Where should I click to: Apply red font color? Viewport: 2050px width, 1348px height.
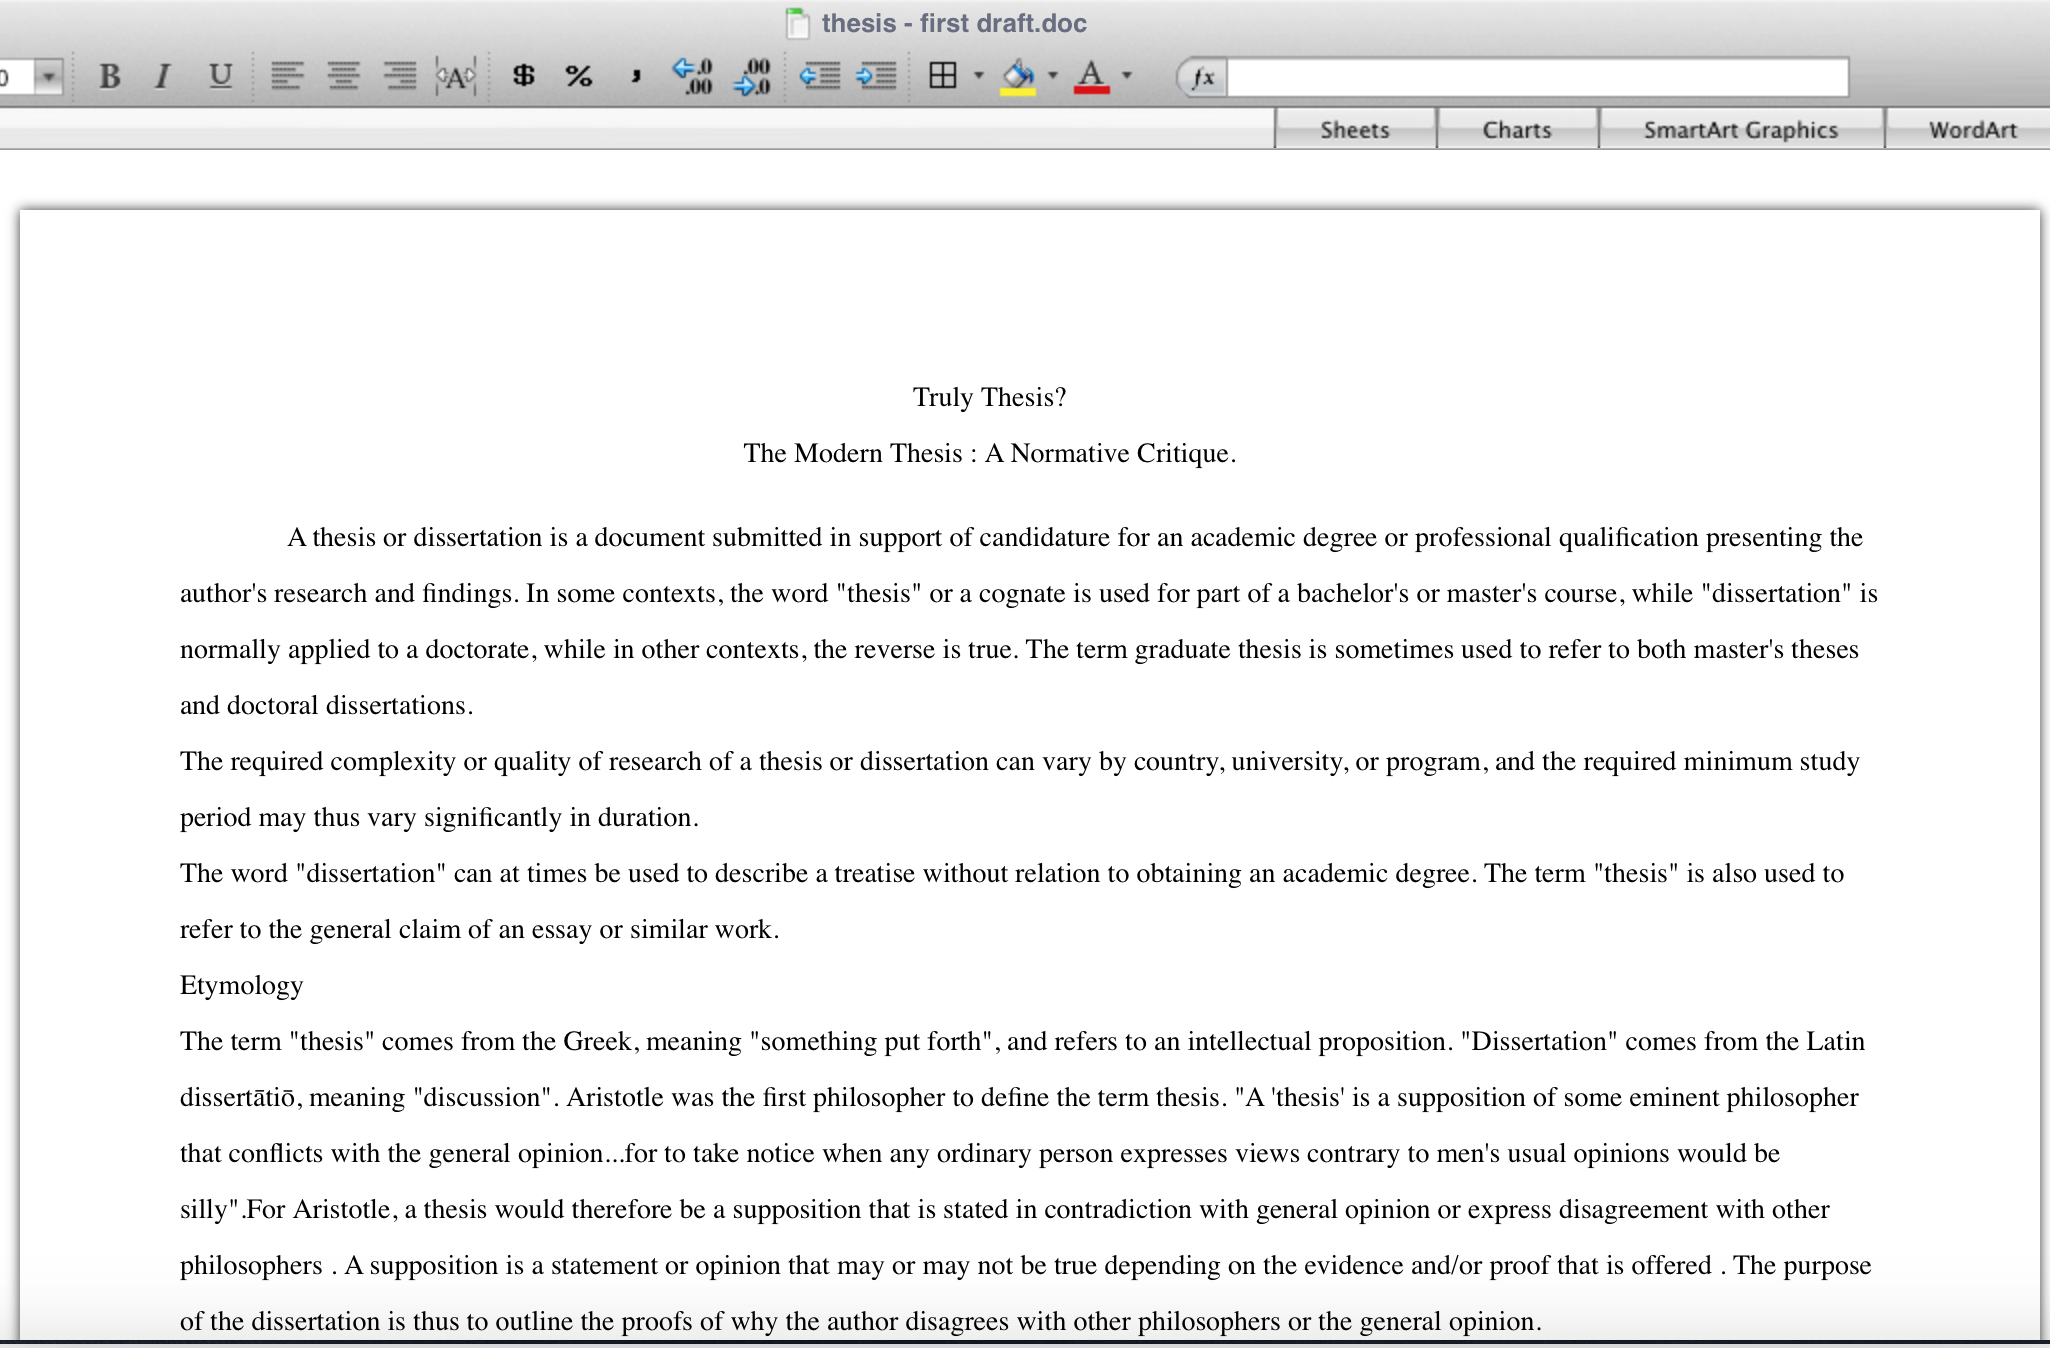click(x=1092, y=77)
